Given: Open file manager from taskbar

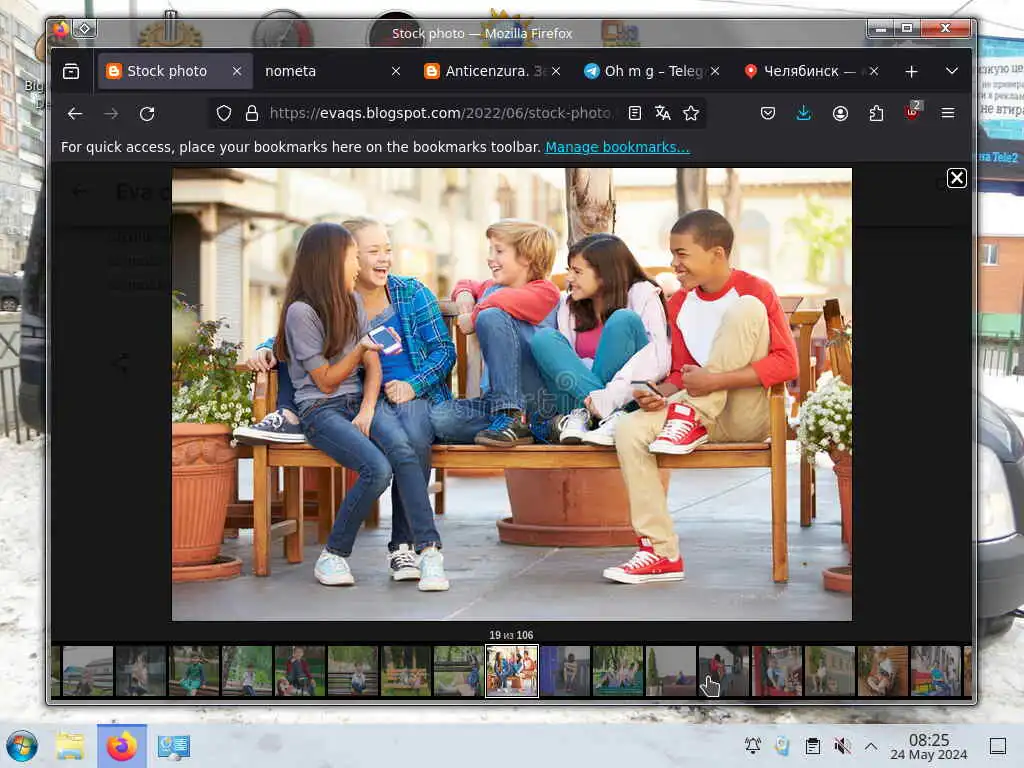Looking at the screenshot, I should point(70,746).
